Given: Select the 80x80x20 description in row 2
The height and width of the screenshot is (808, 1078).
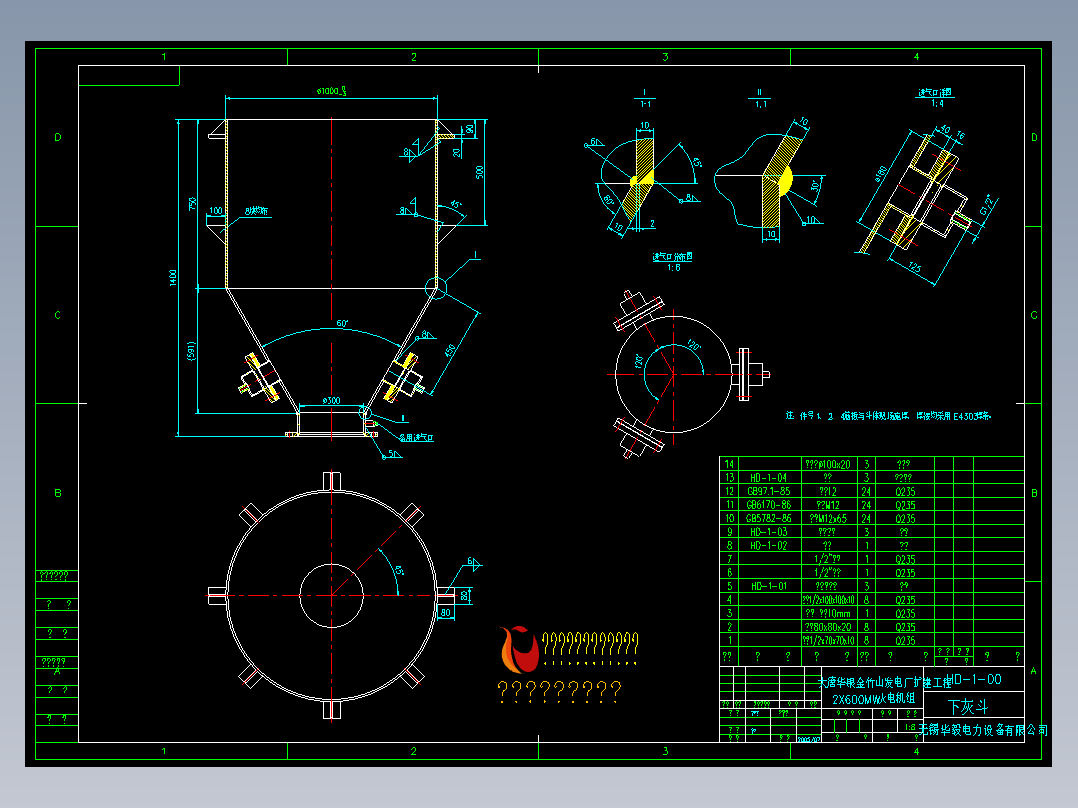Looking at the screenshot, I should point(828,626).
